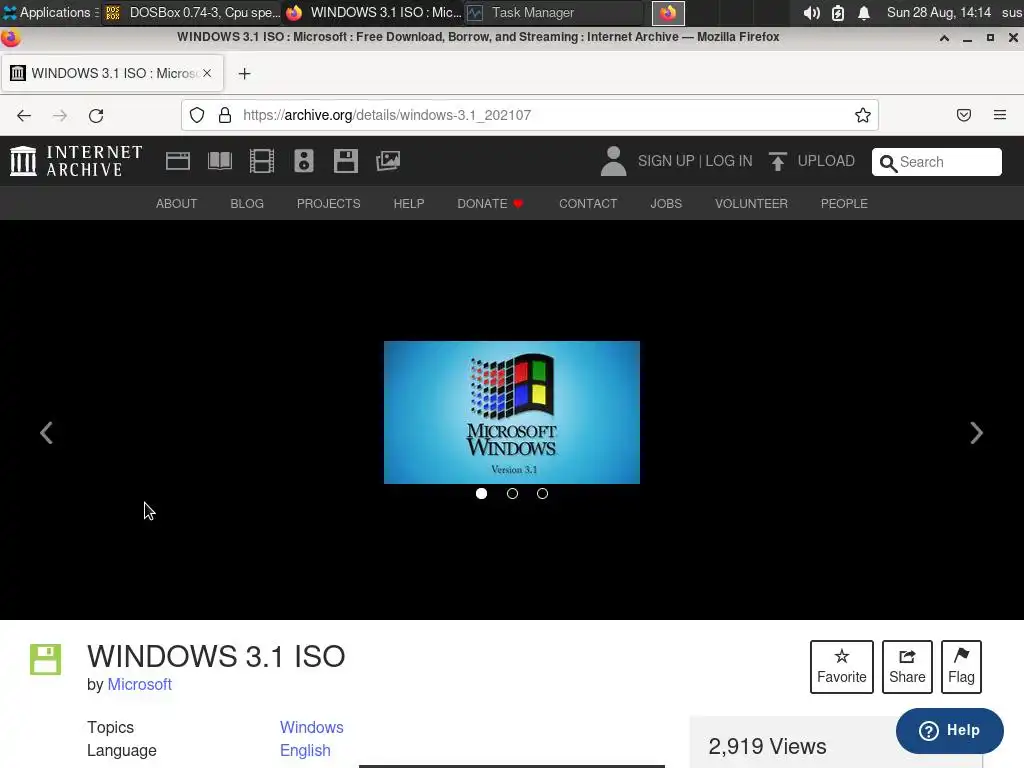The image size is (1024, 768).
Task: Select the first carousel dot
Action: pos(481,494)
